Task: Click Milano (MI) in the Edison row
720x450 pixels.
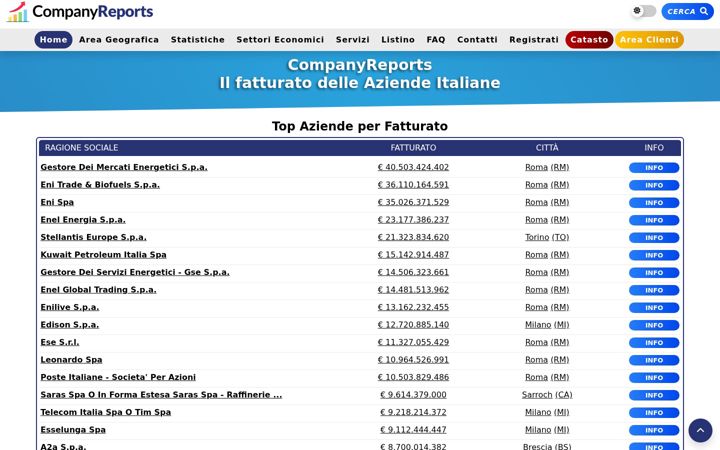Action: tap(547, 325)
